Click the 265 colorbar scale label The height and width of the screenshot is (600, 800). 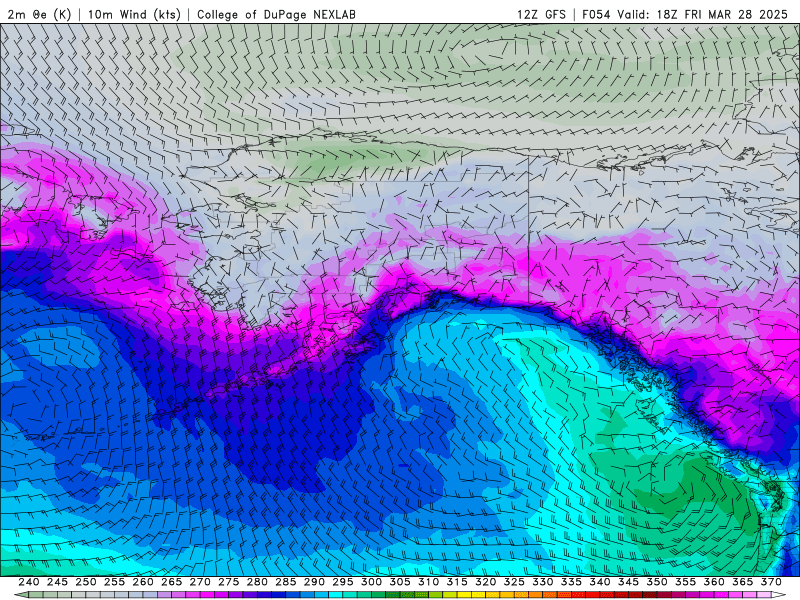(171, 582)
